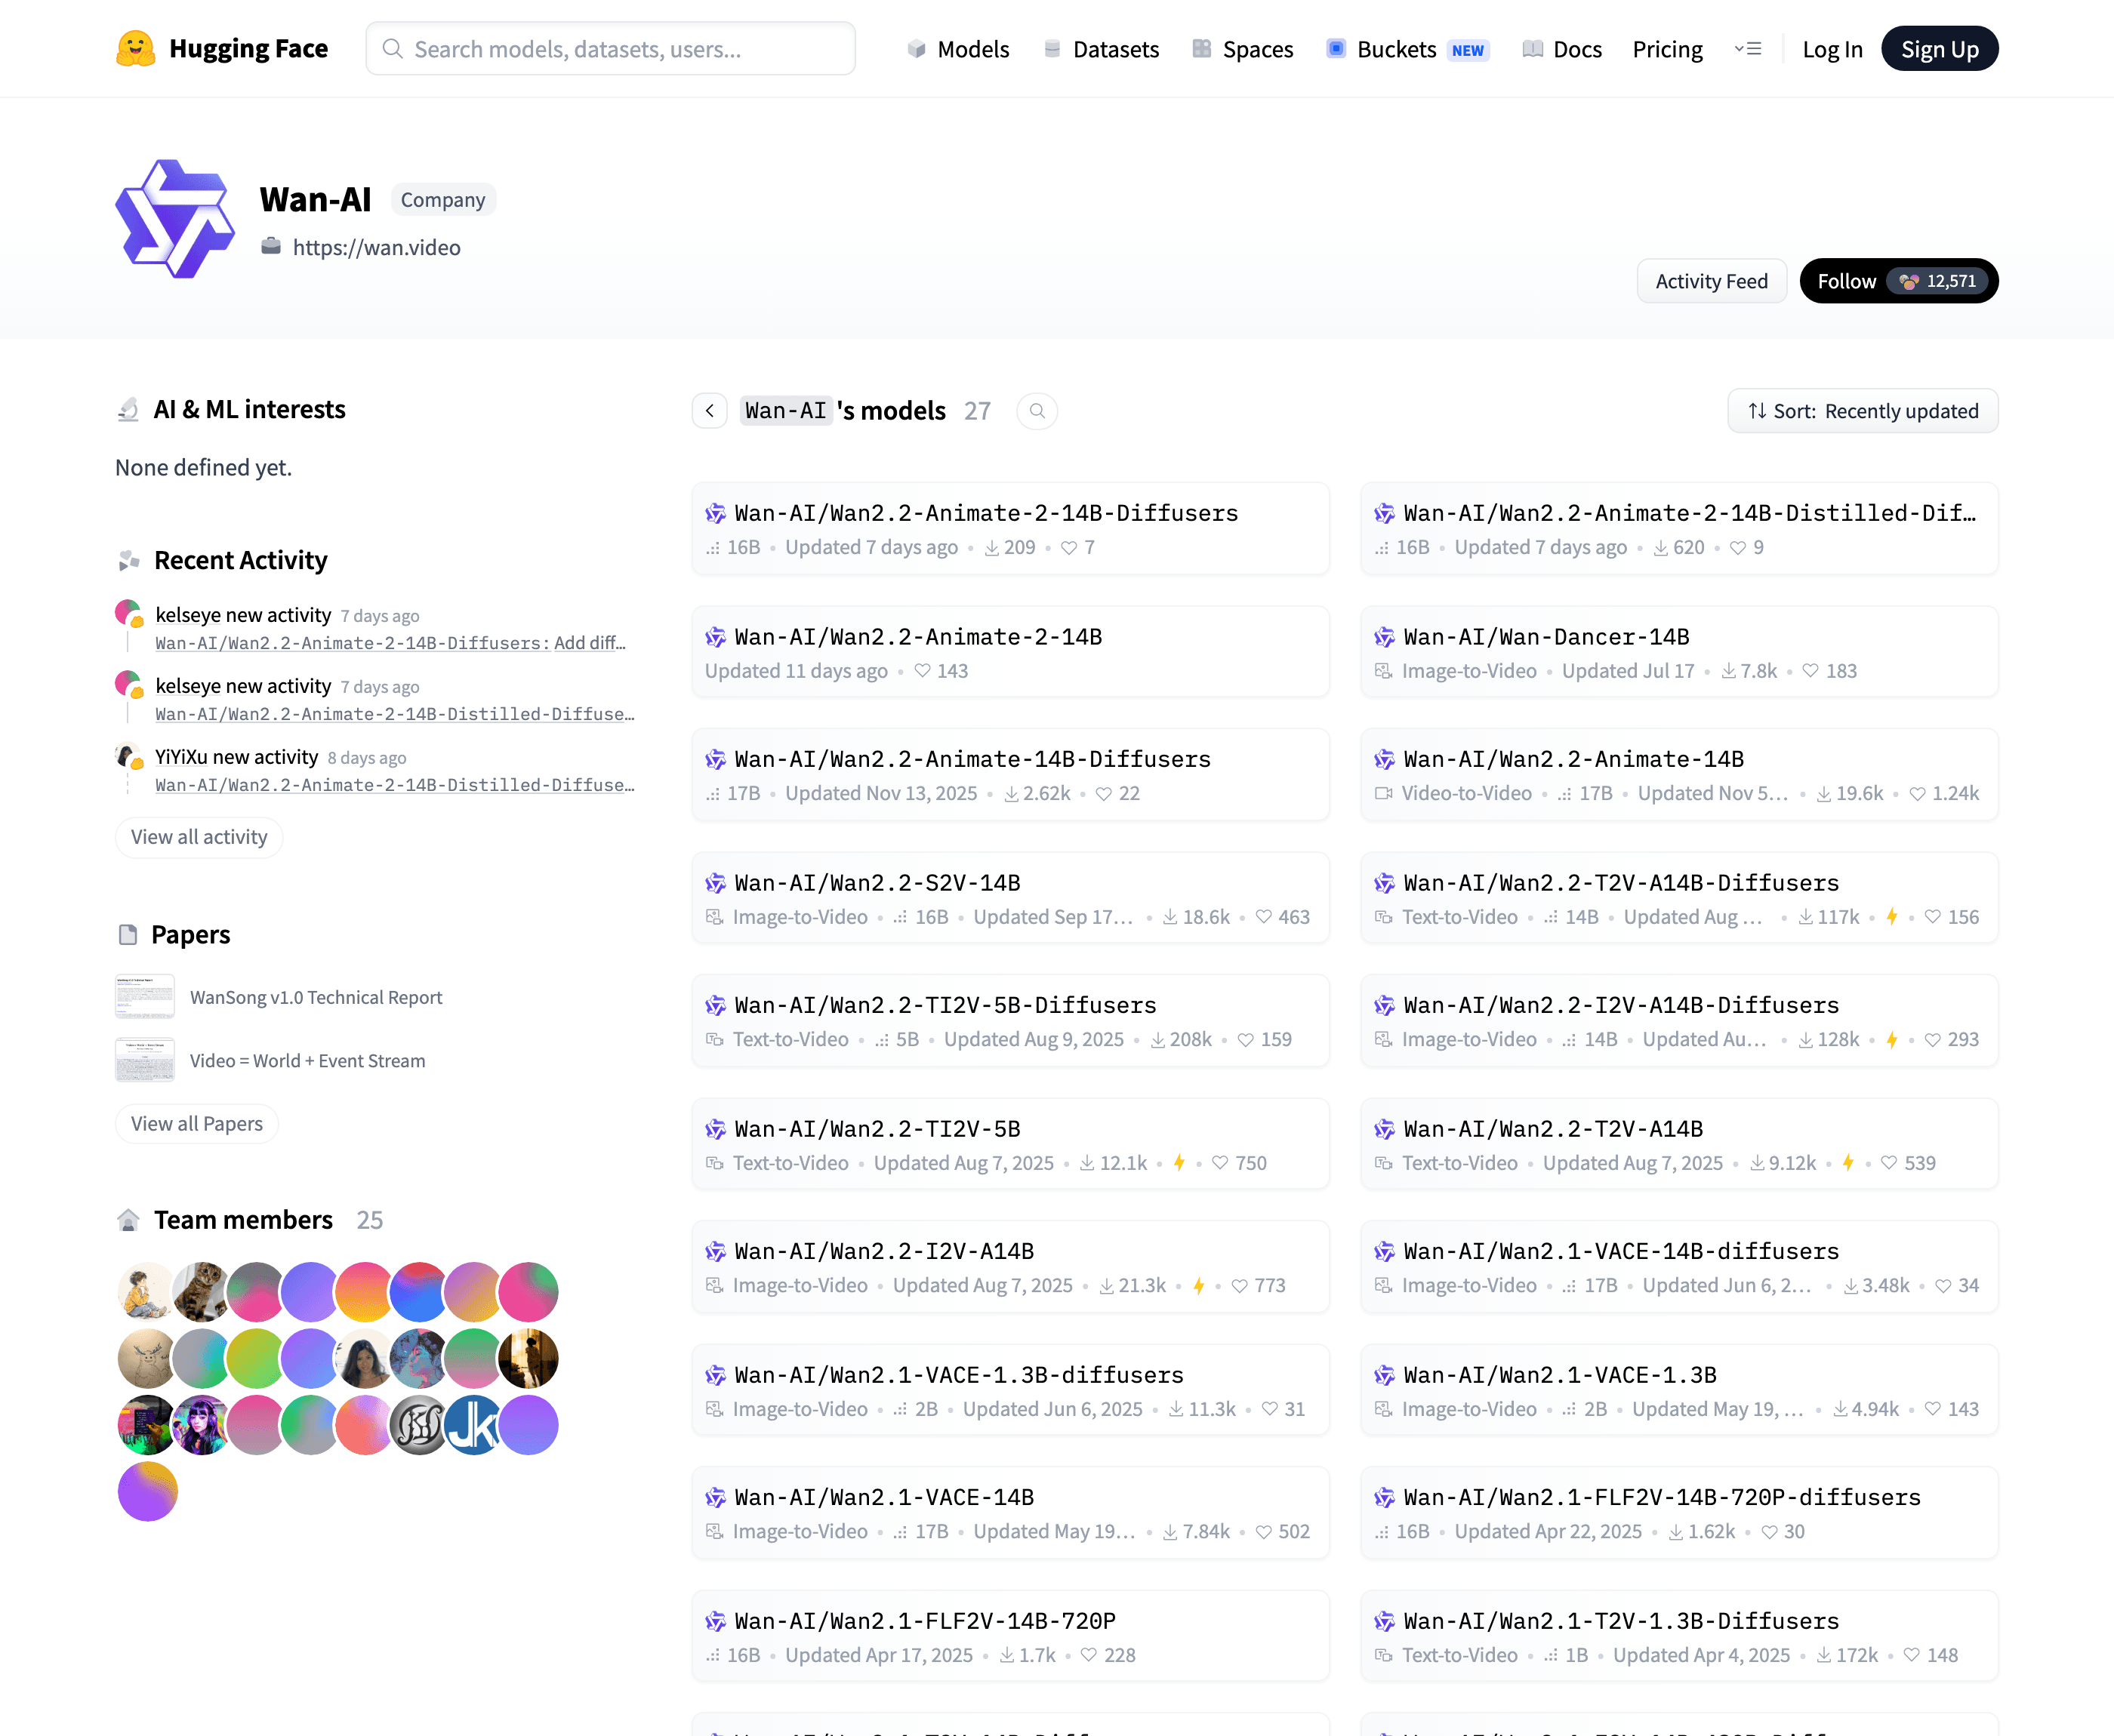2114x1736 pixels.
Task: Click the JK team member avatar
Action: point(473,1425)
